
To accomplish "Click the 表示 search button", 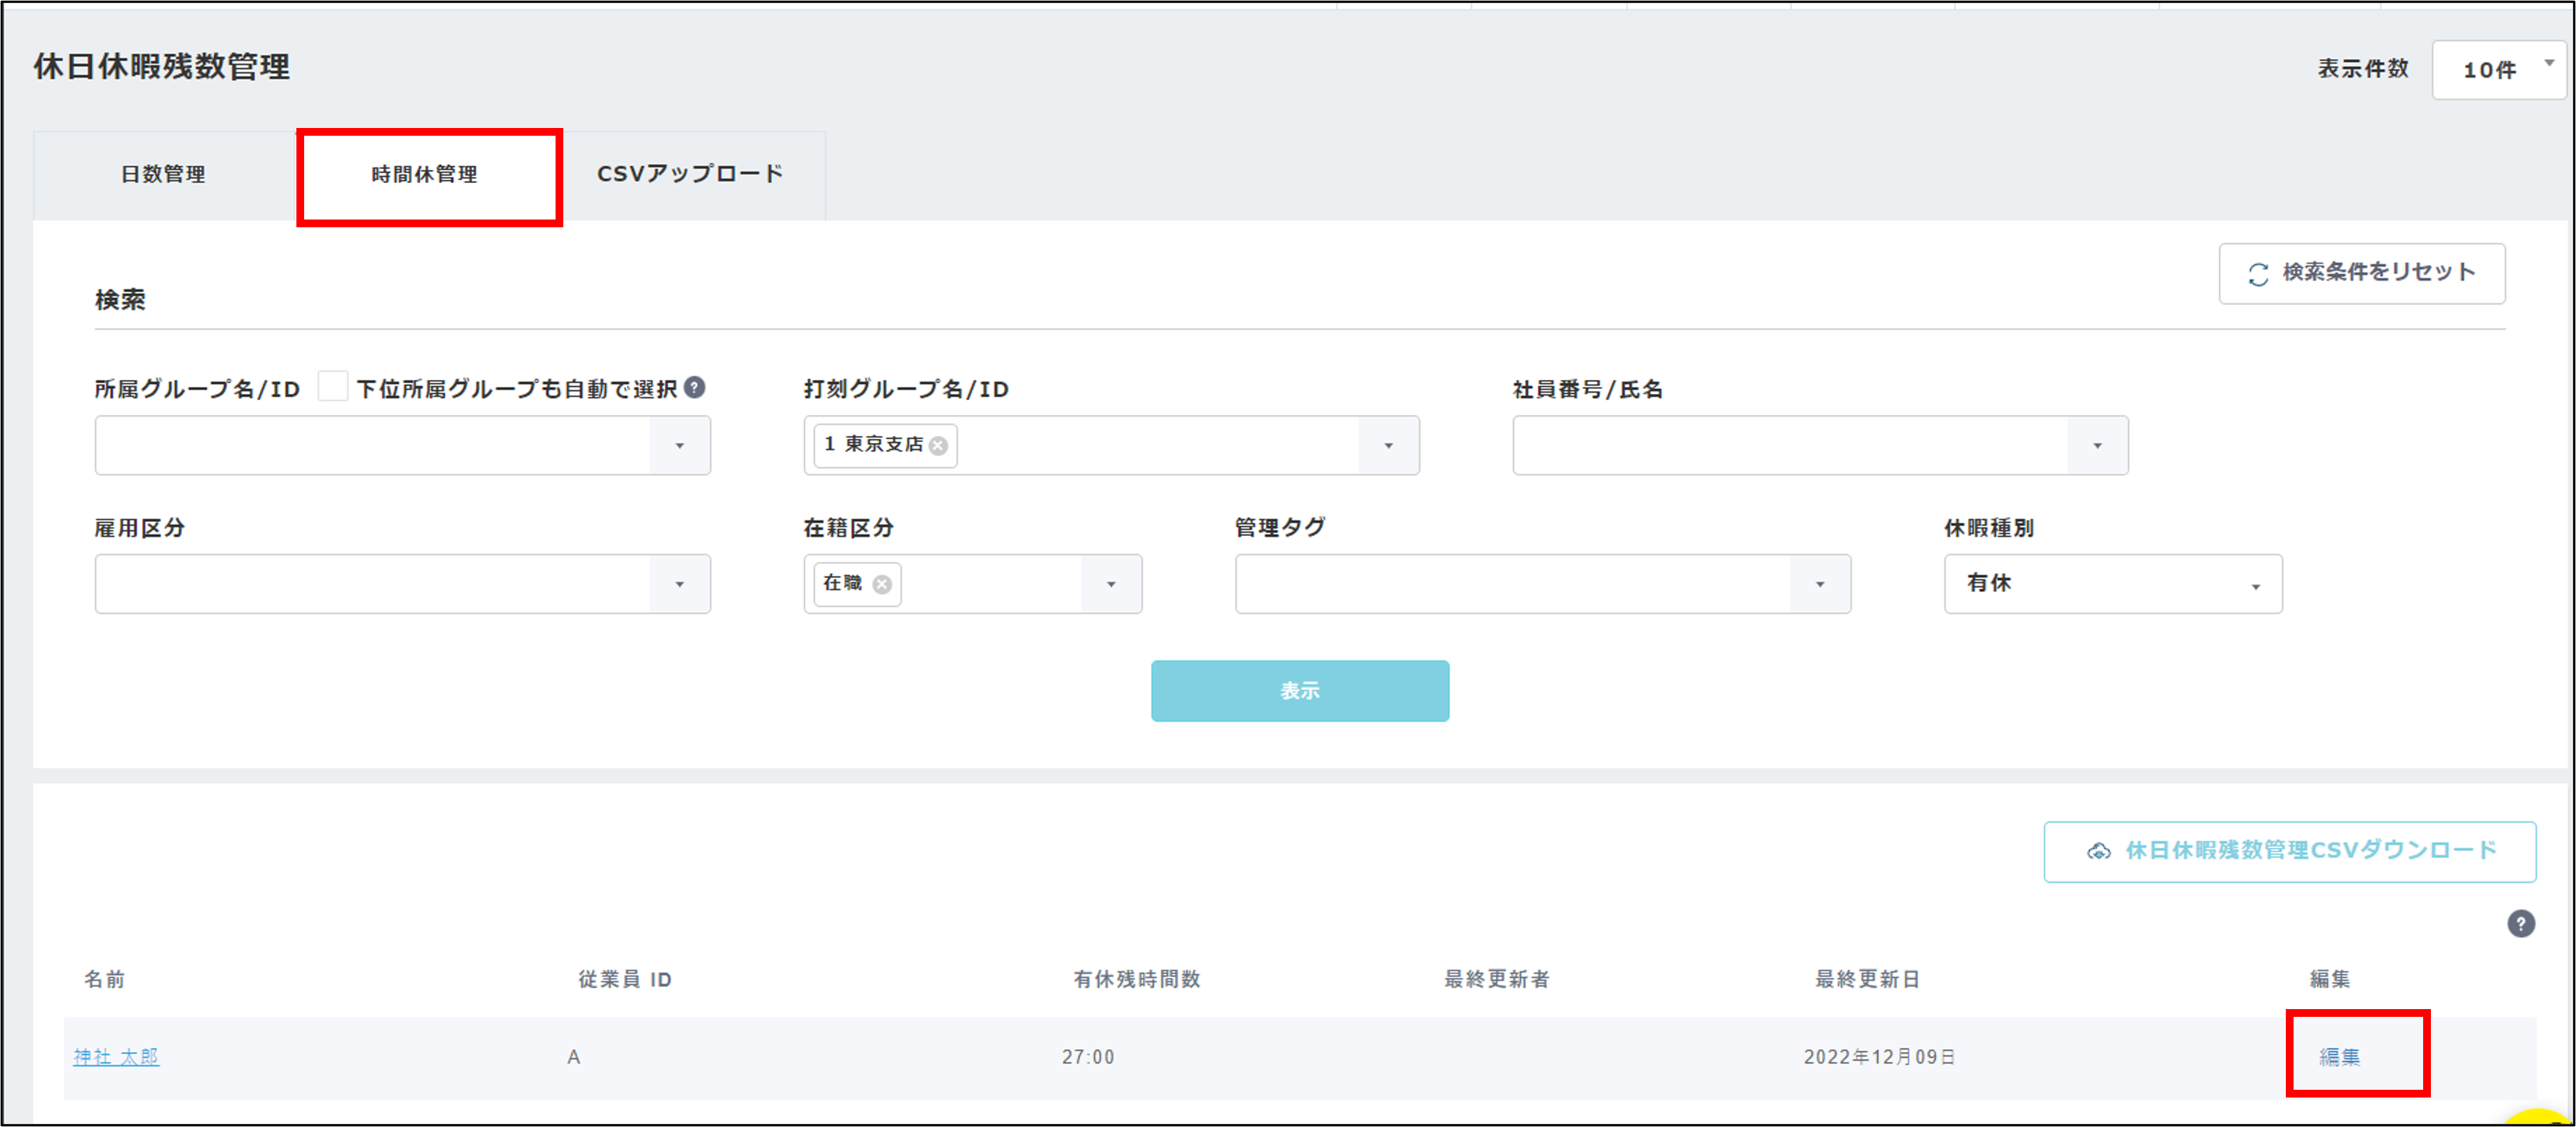I will point(1299,691).
